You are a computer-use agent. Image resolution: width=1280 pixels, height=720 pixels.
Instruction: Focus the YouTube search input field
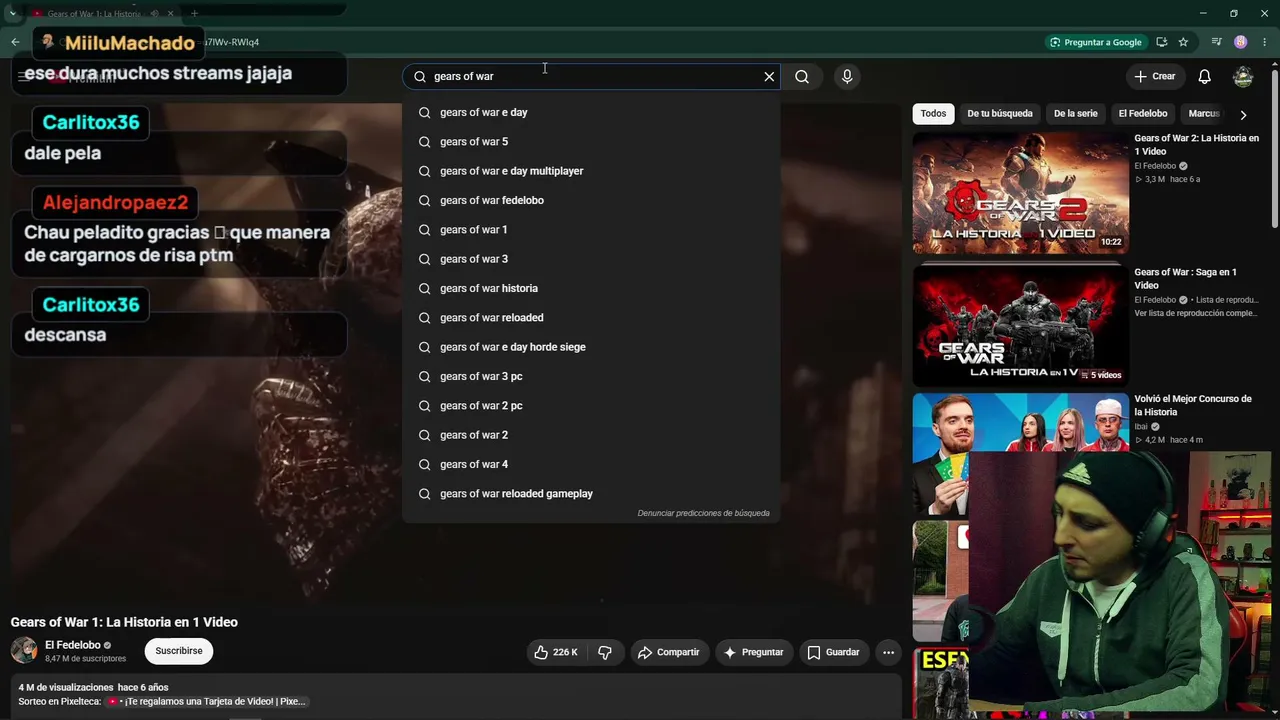click(592, 76)
